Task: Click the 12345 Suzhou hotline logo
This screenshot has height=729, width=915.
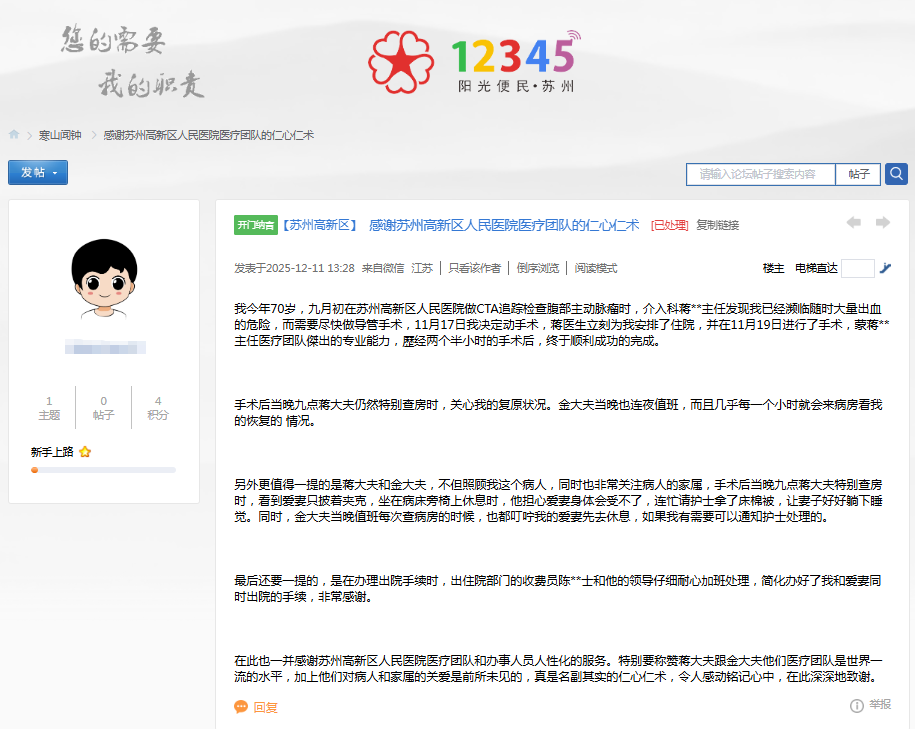Action: [472, 60]
